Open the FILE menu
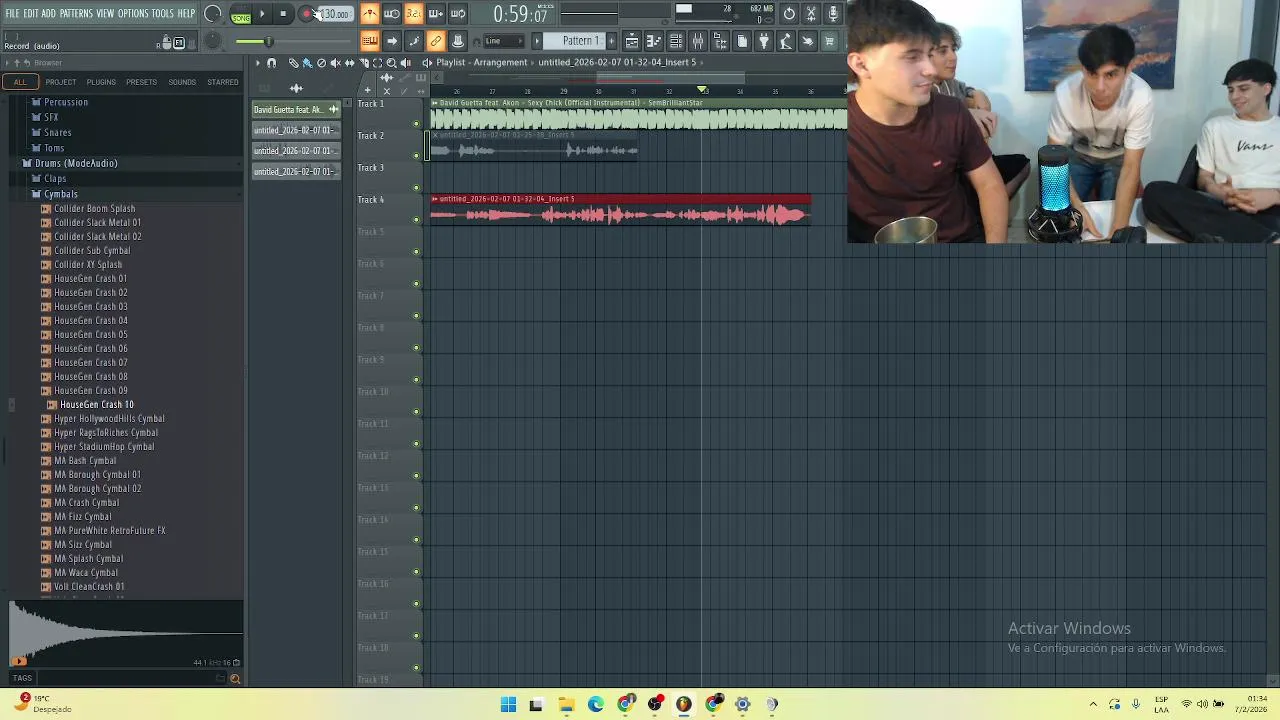Image resolution: width=1280 pixels, height=720 pixels. (x=13, y=13)
